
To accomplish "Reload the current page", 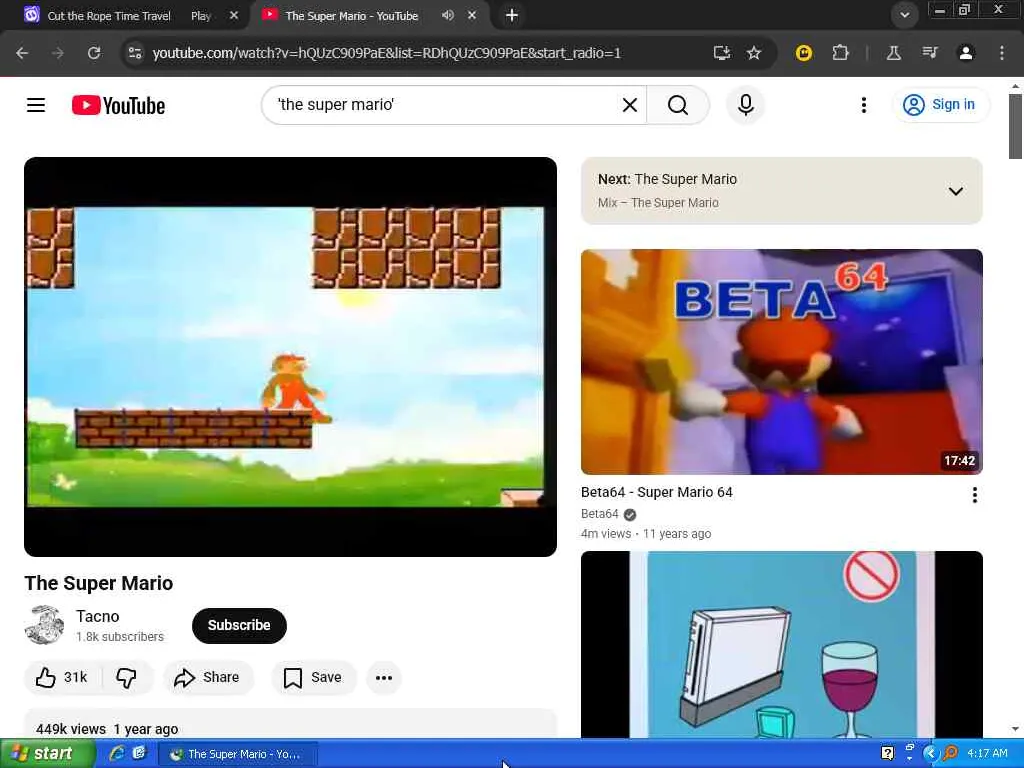I will [x=94, y=53].
